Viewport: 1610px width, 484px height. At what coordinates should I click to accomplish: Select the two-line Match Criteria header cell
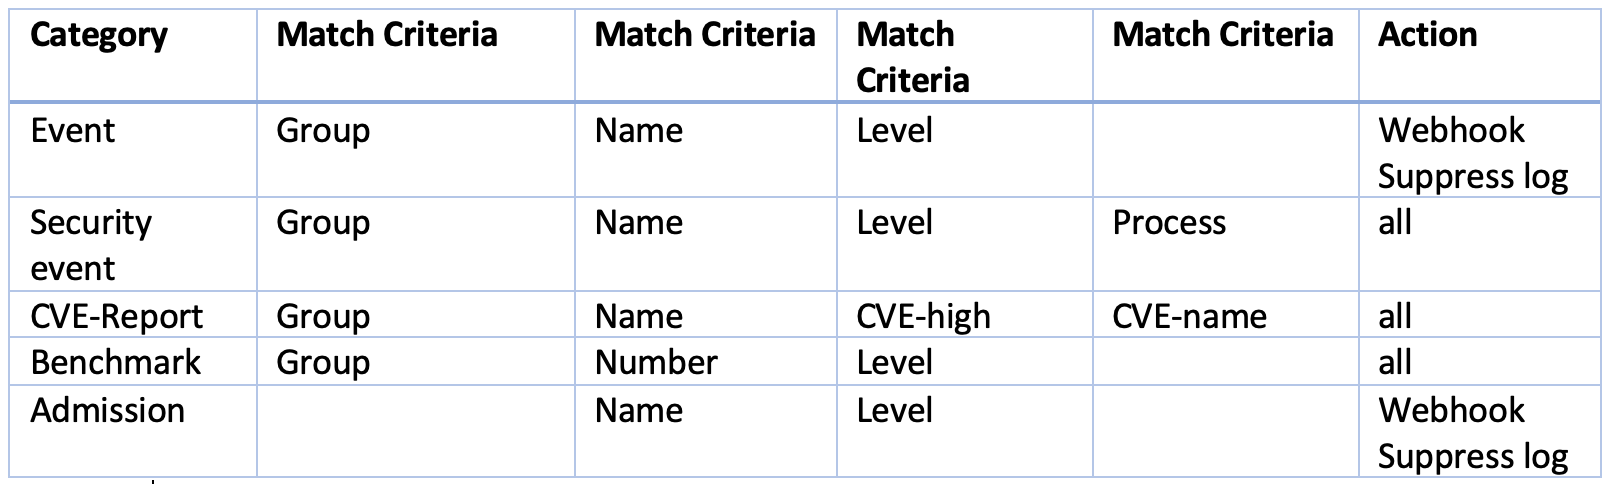912,56
